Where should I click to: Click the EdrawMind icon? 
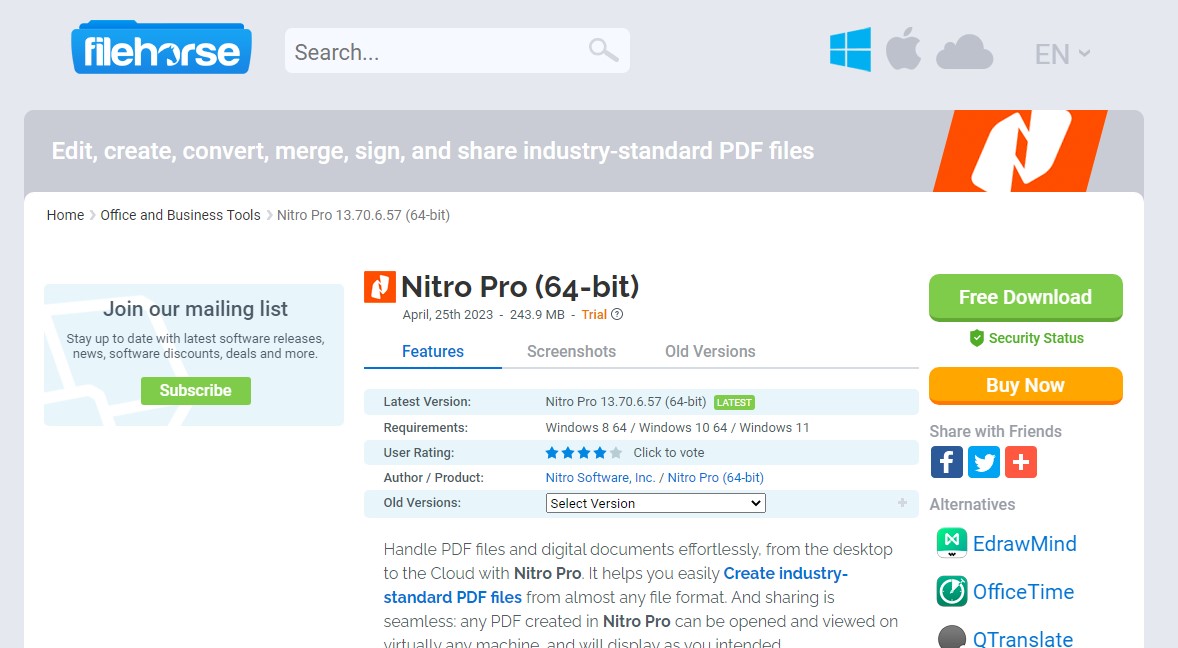[952, 543]
